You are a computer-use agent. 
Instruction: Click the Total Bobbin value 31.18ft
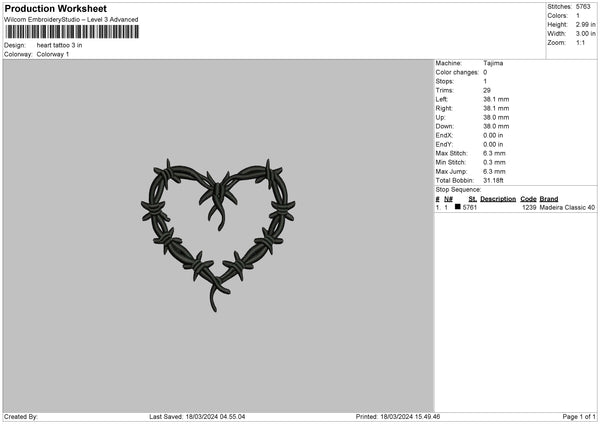coord(495,180)
